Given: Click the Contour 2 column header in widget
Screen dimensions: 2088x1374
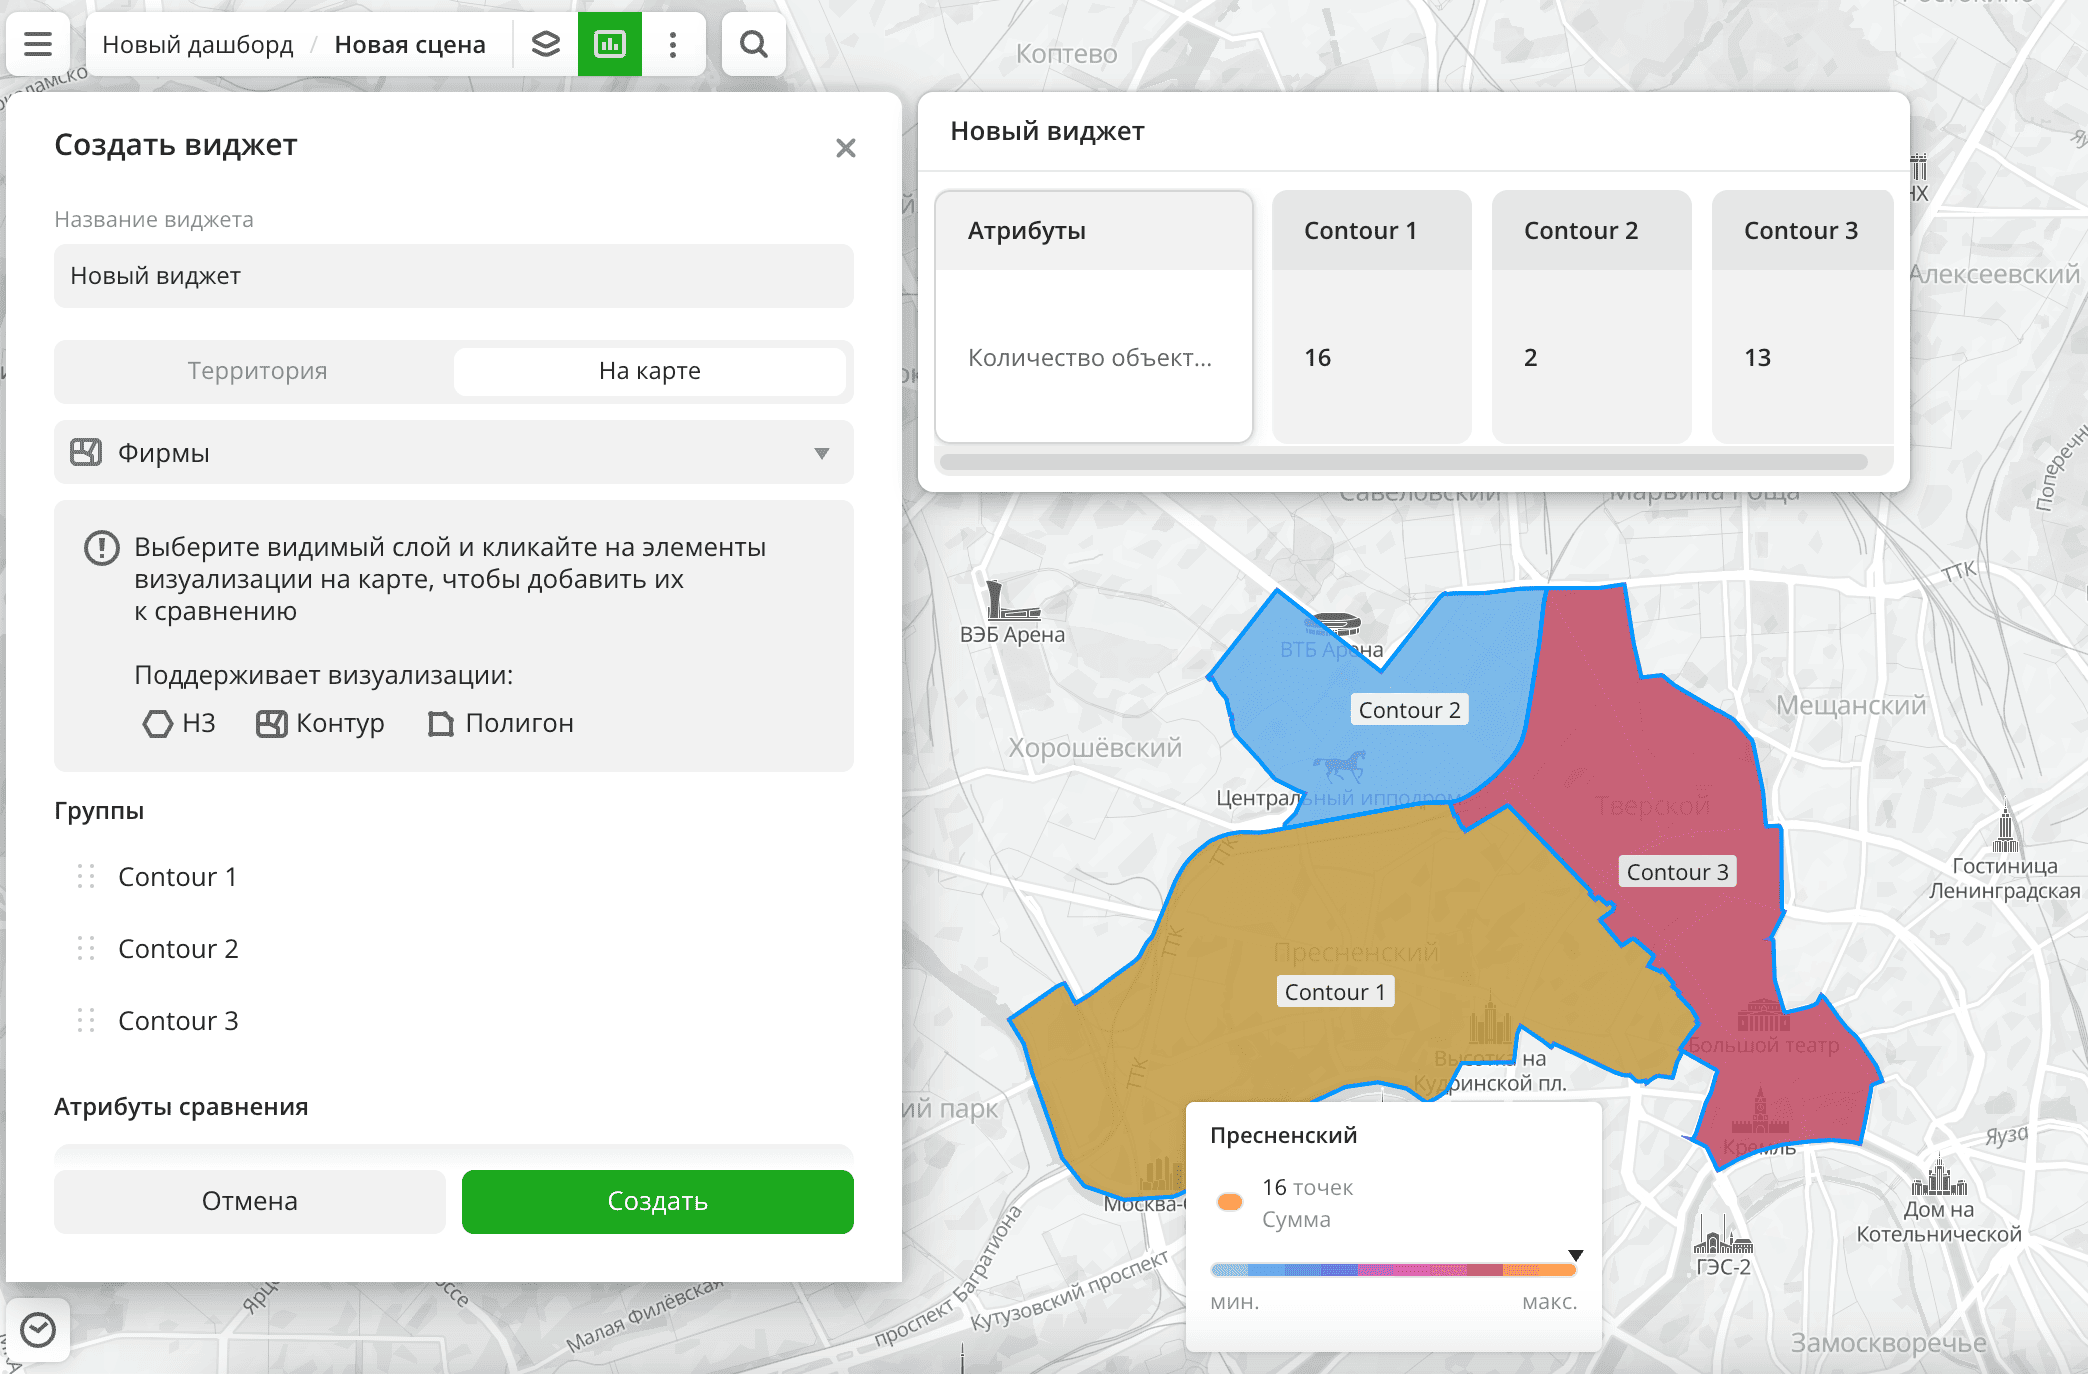Looking at the screenshot, I should 1592,231.
